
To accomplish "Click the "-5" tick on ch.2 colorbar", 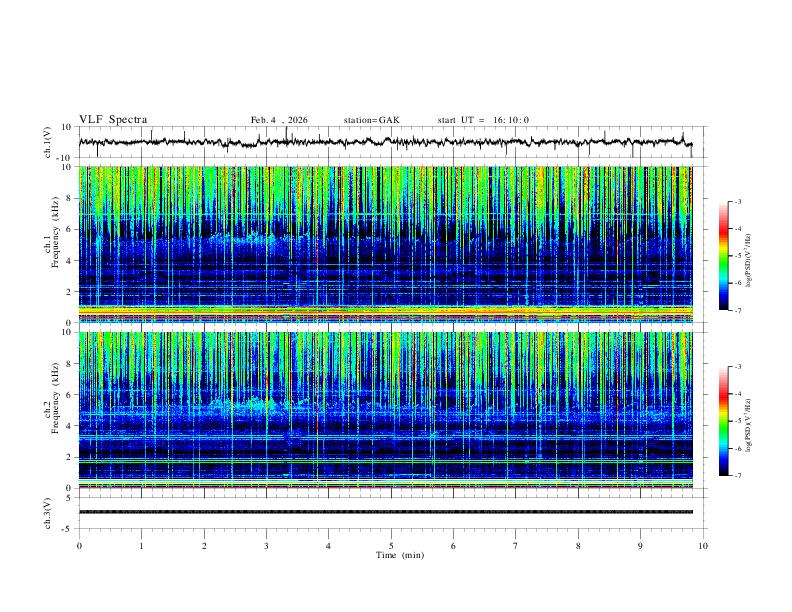I will pyautogui.click(x=737, y=421).
